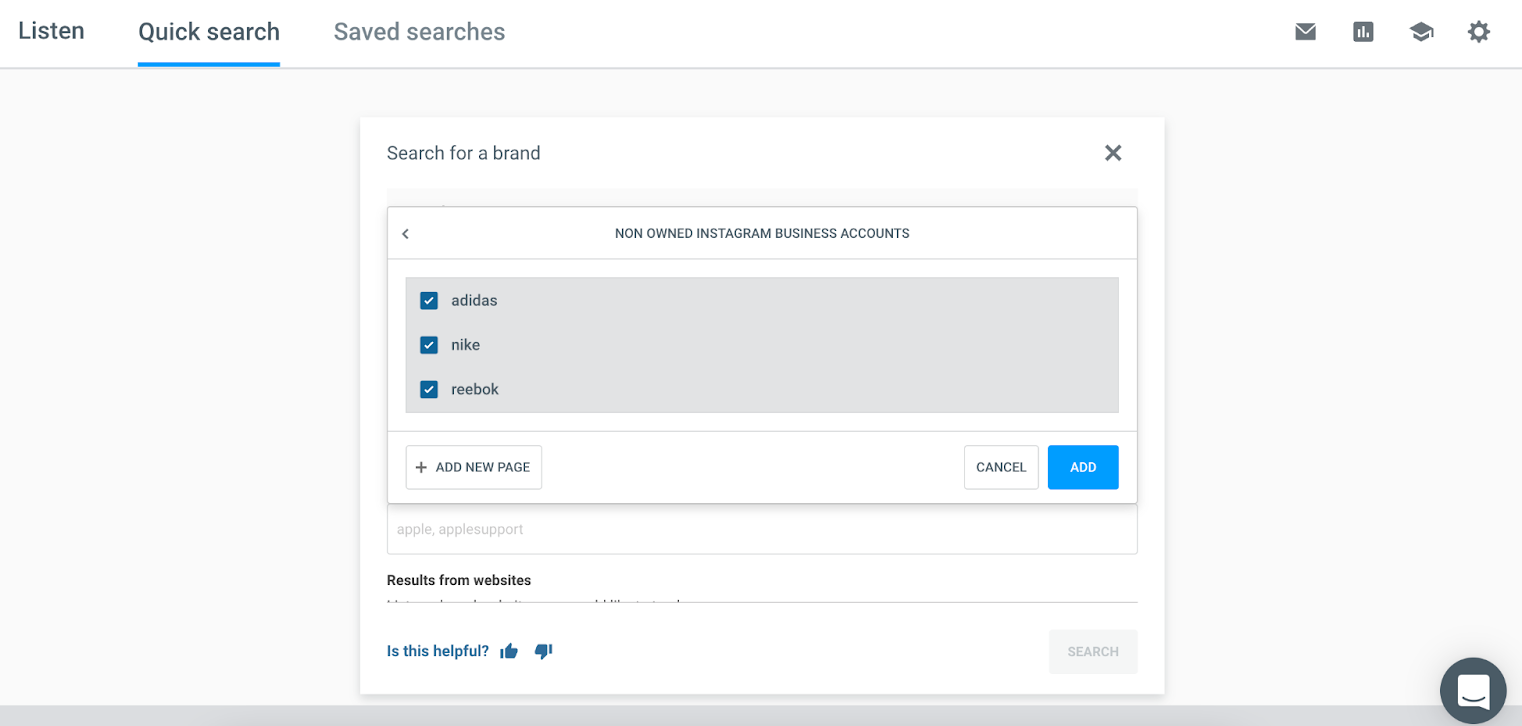Screen dimensions: 1522x726
Task: Click the Results from websites heading
Action: [459, 580]
